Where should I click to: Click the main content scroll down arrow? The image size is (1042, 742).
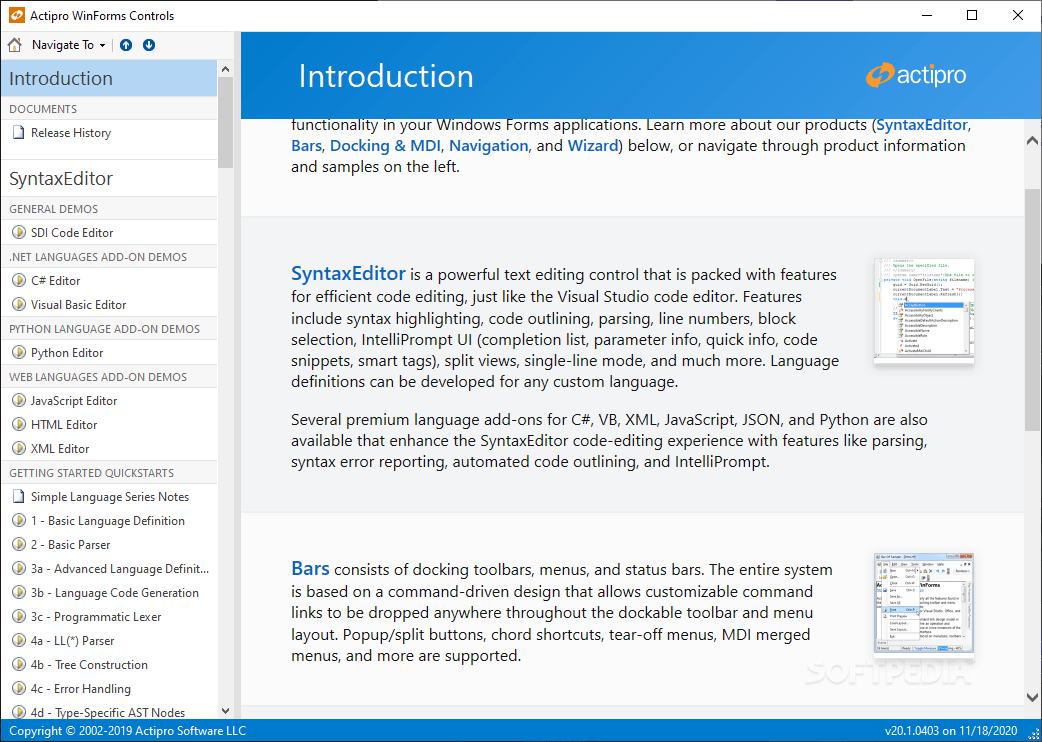point(1032,697)
